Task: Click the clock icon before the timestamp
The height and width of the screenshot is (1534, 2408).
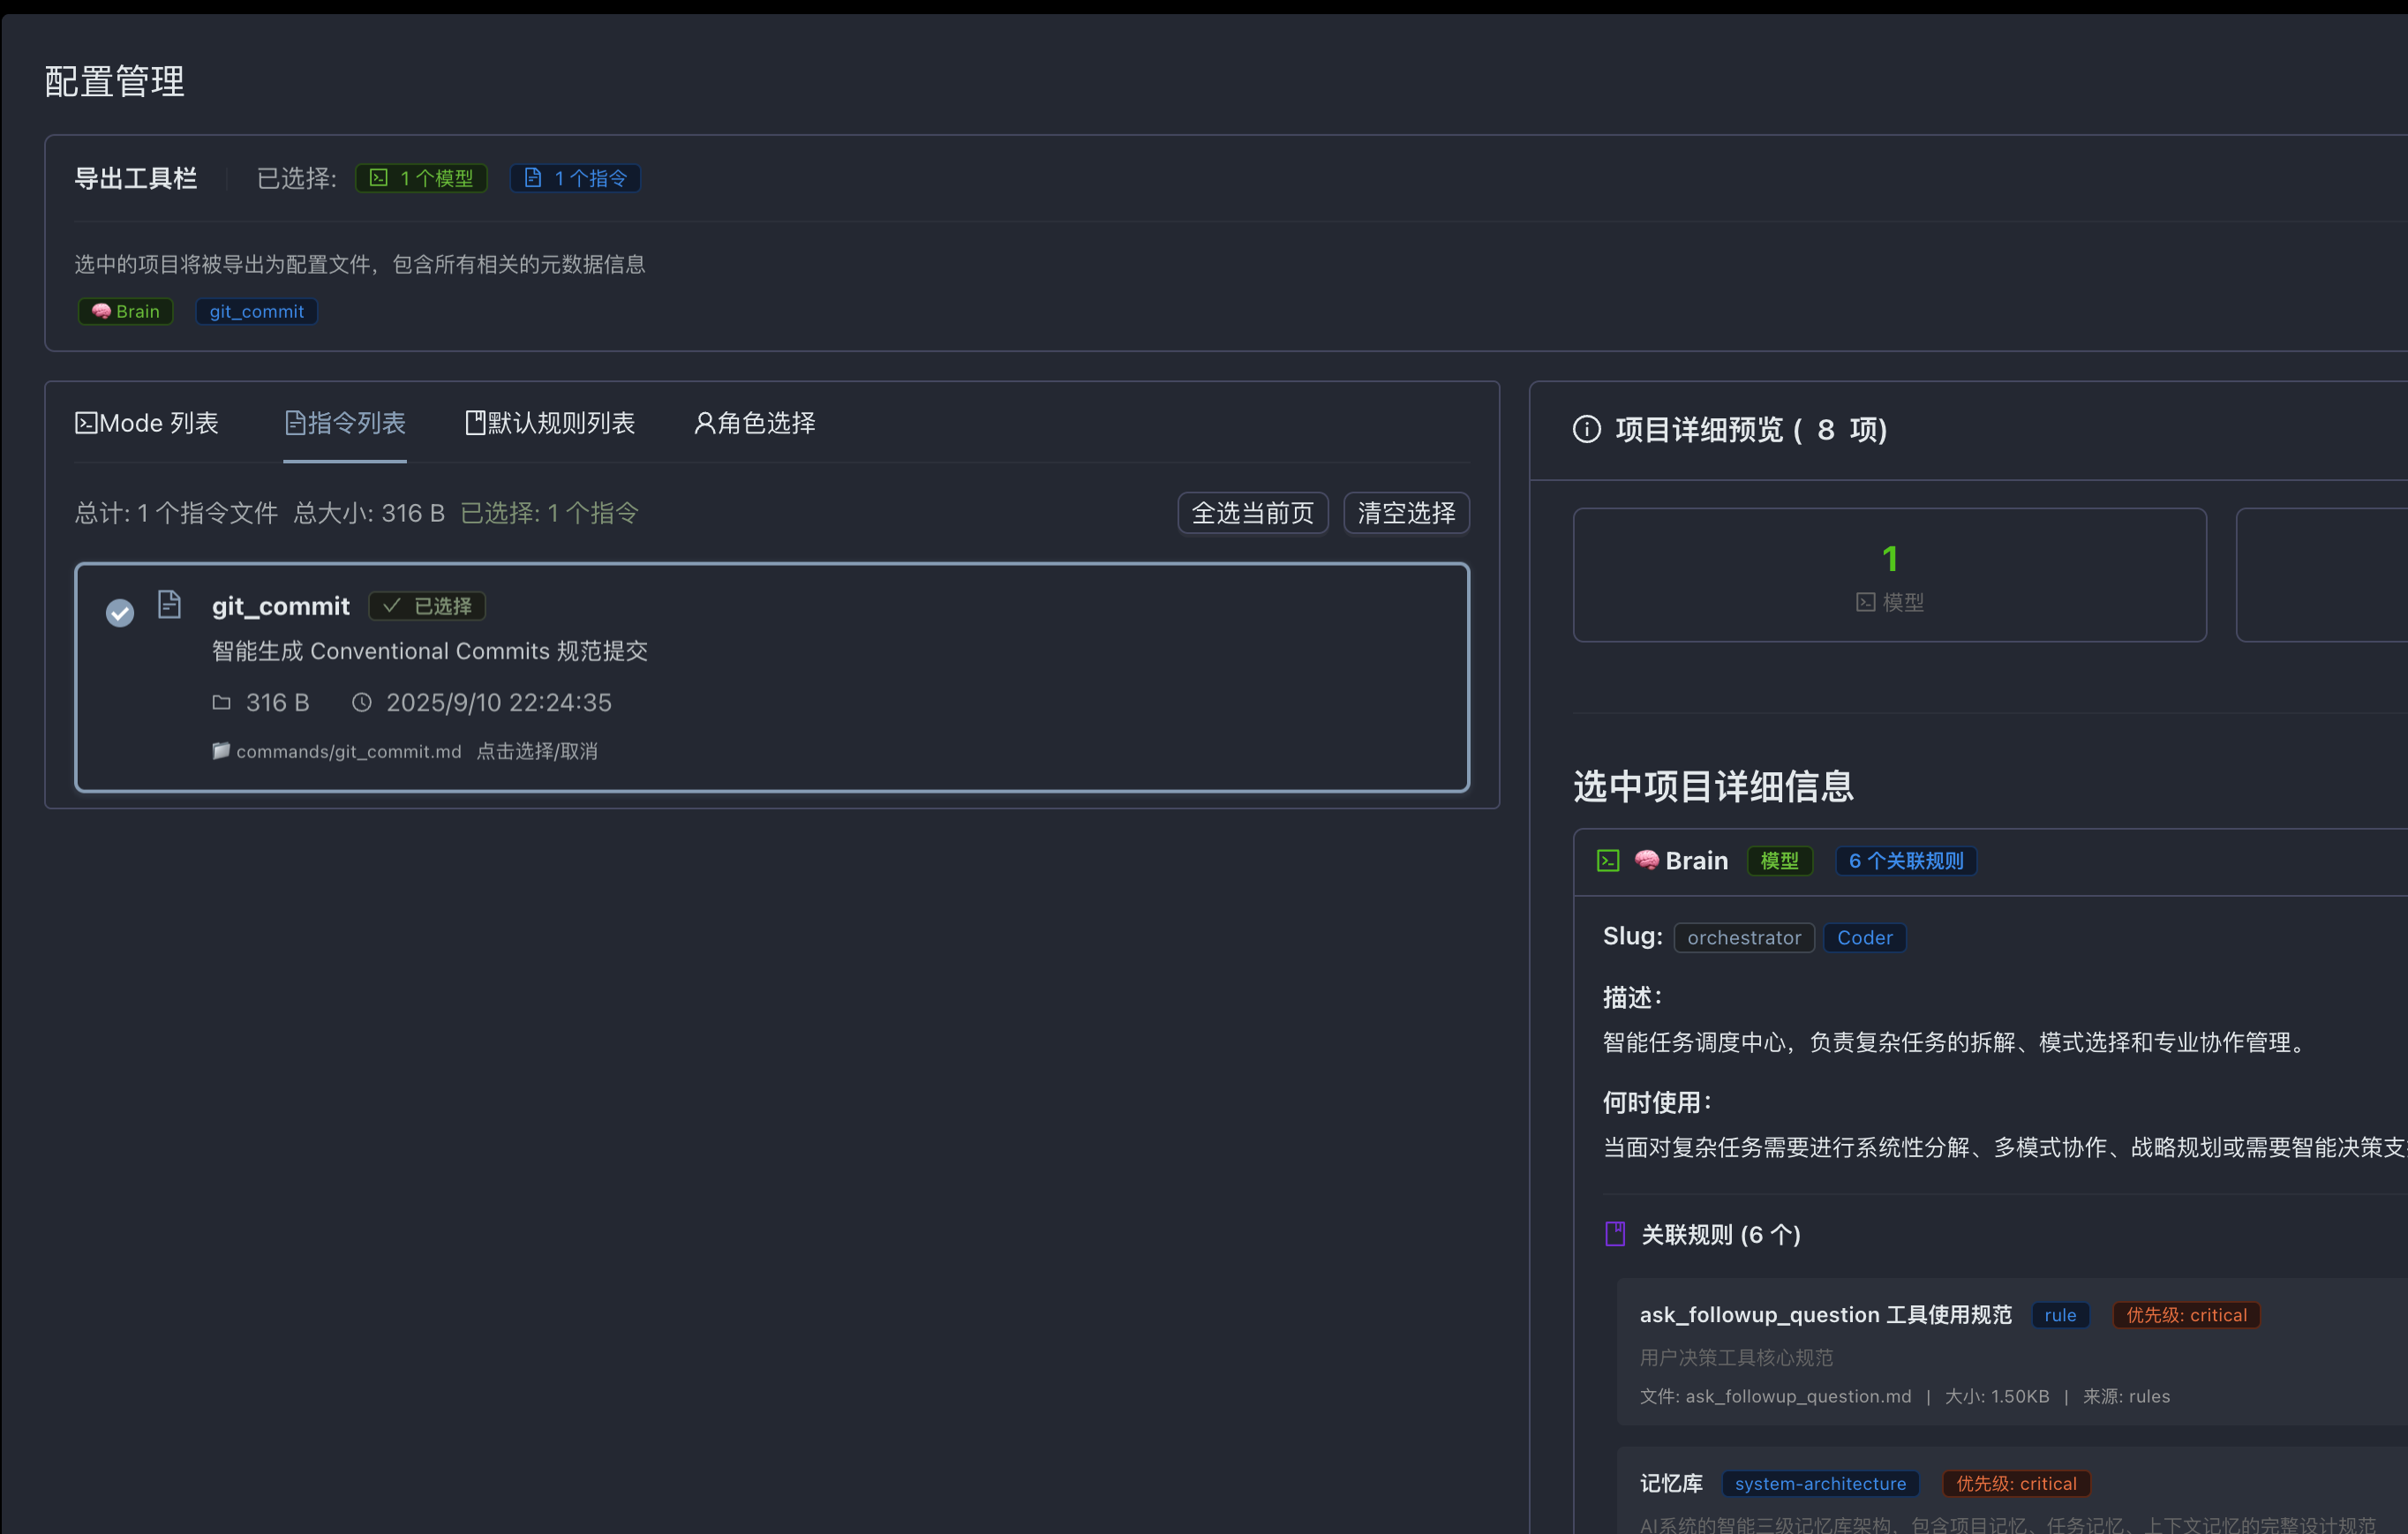Action: point(362,703)
